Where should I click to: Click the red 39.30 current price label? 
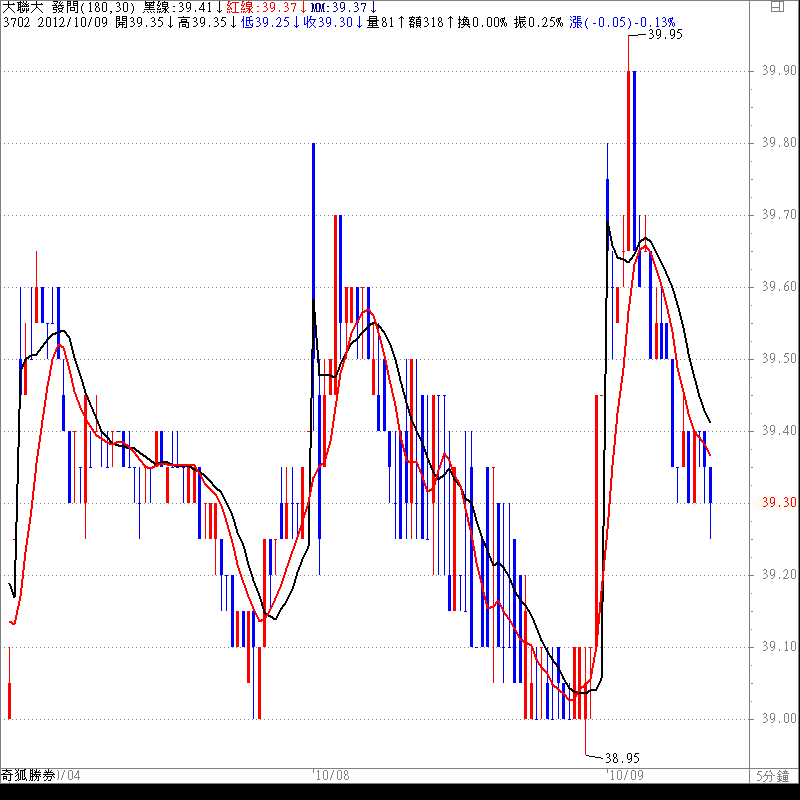coord(779,503)
